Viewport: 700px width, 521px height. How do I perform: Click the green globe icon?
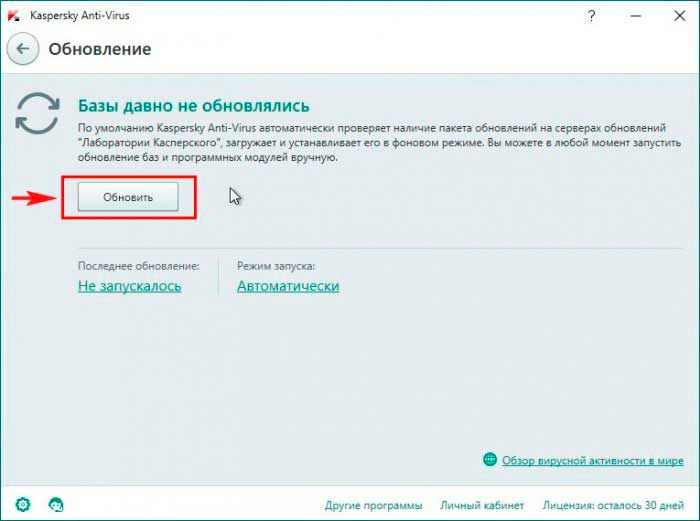[490, 459]
